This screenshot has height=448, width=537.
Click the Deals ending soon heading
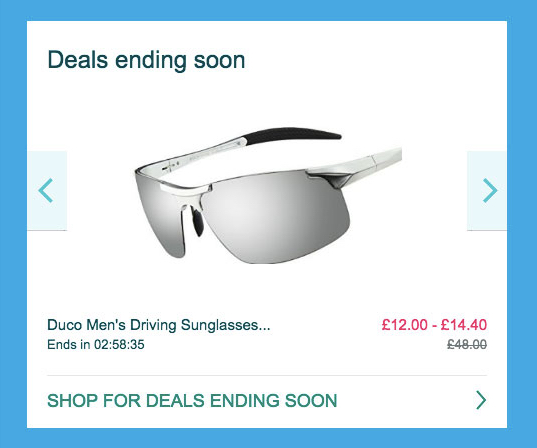pos(146,60)
